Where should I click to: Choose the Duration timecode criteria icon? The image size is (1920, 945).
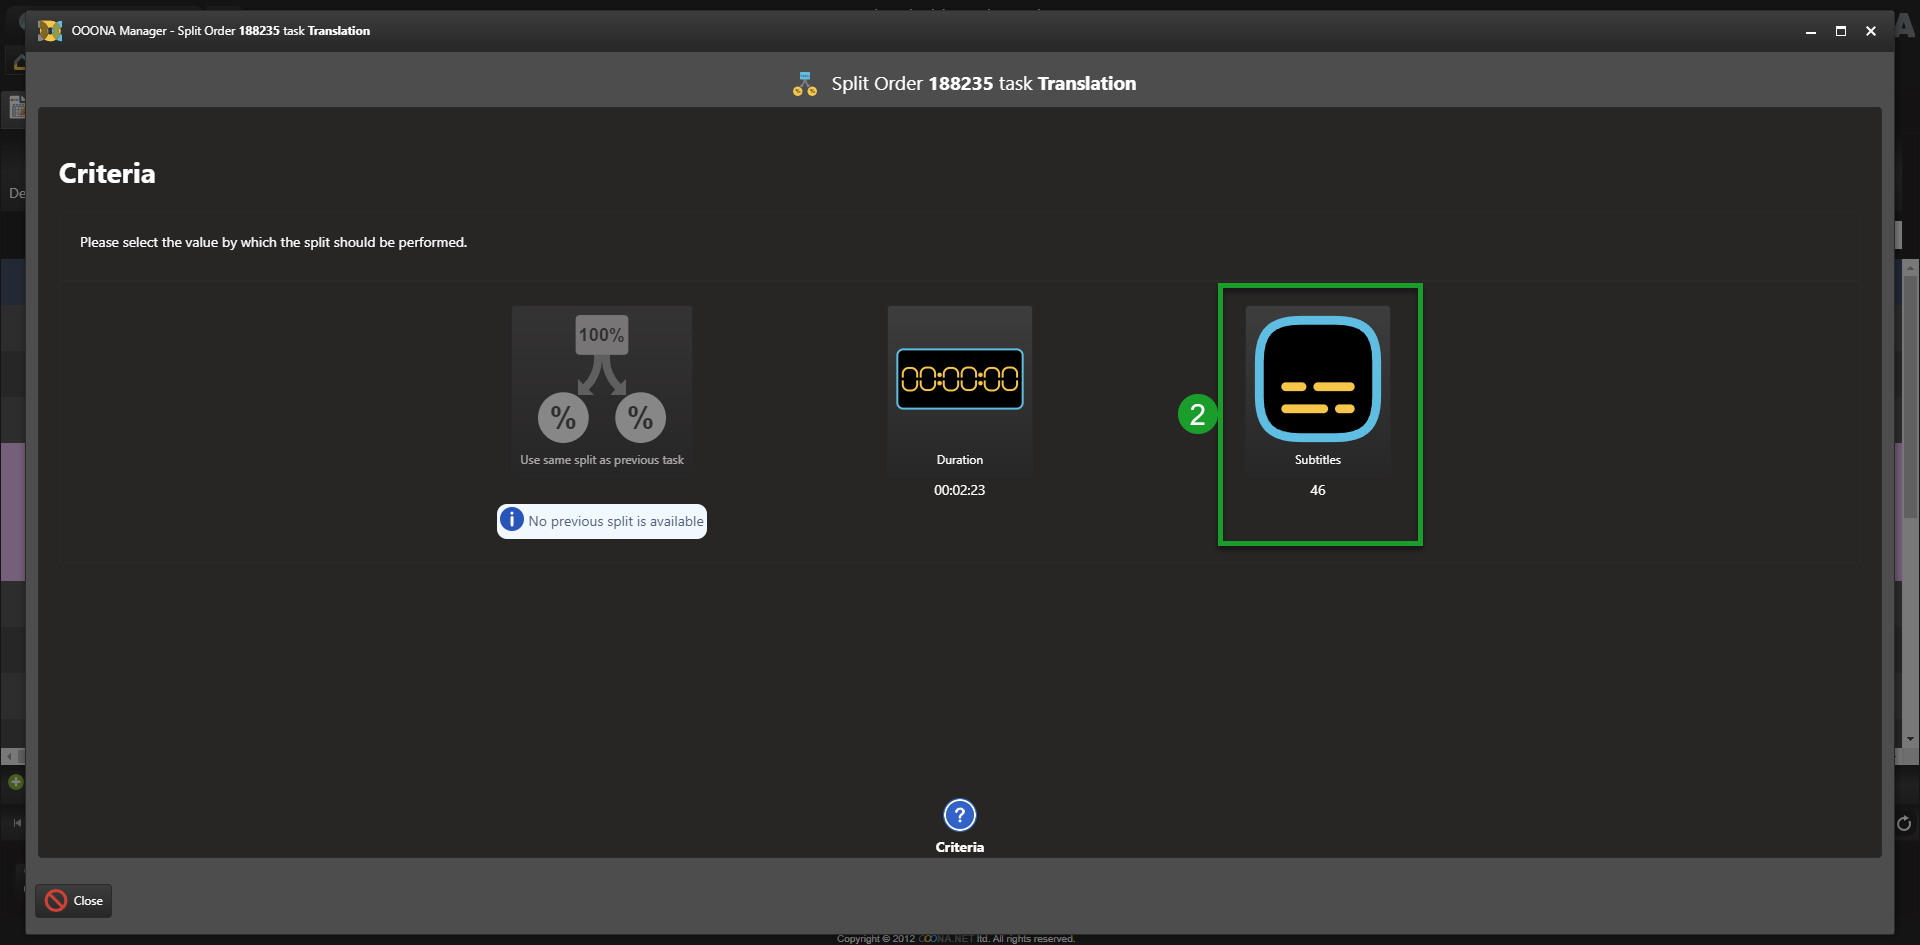tap(959, 379)
